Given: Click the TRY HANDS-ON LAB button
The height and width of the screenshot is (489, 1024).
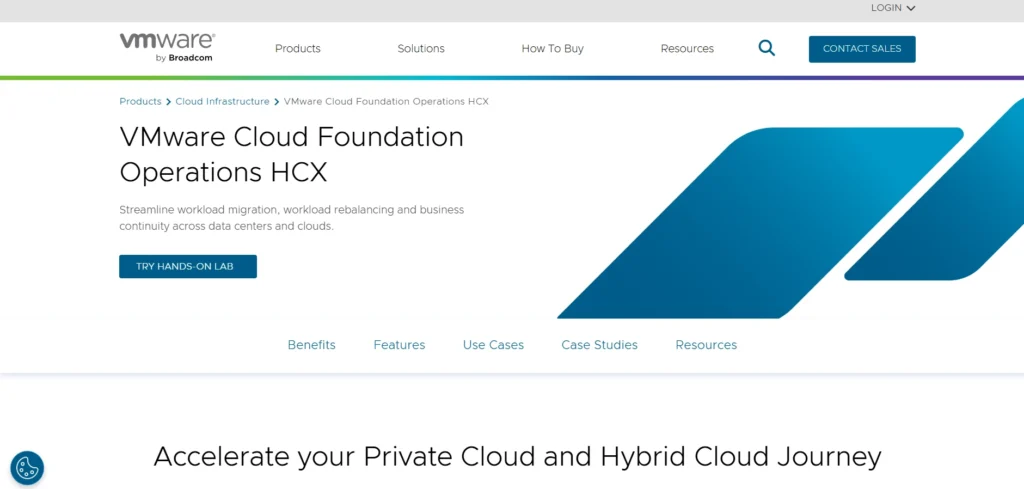Looking at the screenshot, I should coord(188,266).
